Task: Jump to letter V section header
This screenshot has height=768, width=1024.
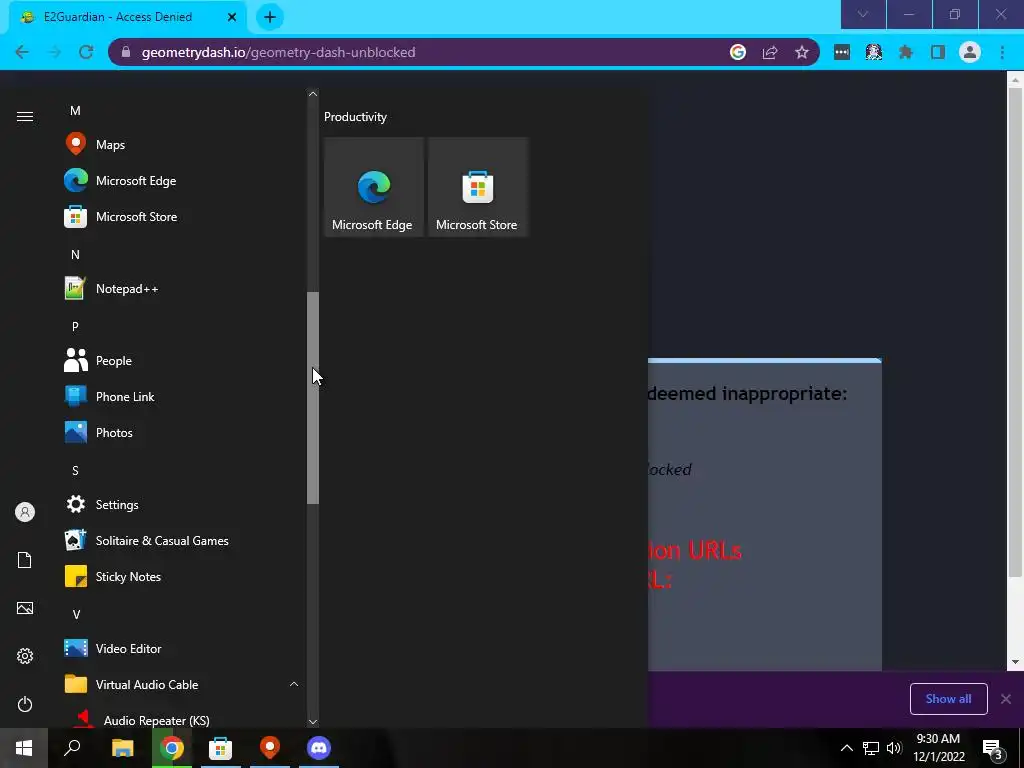Action: (x=76, y=615)
